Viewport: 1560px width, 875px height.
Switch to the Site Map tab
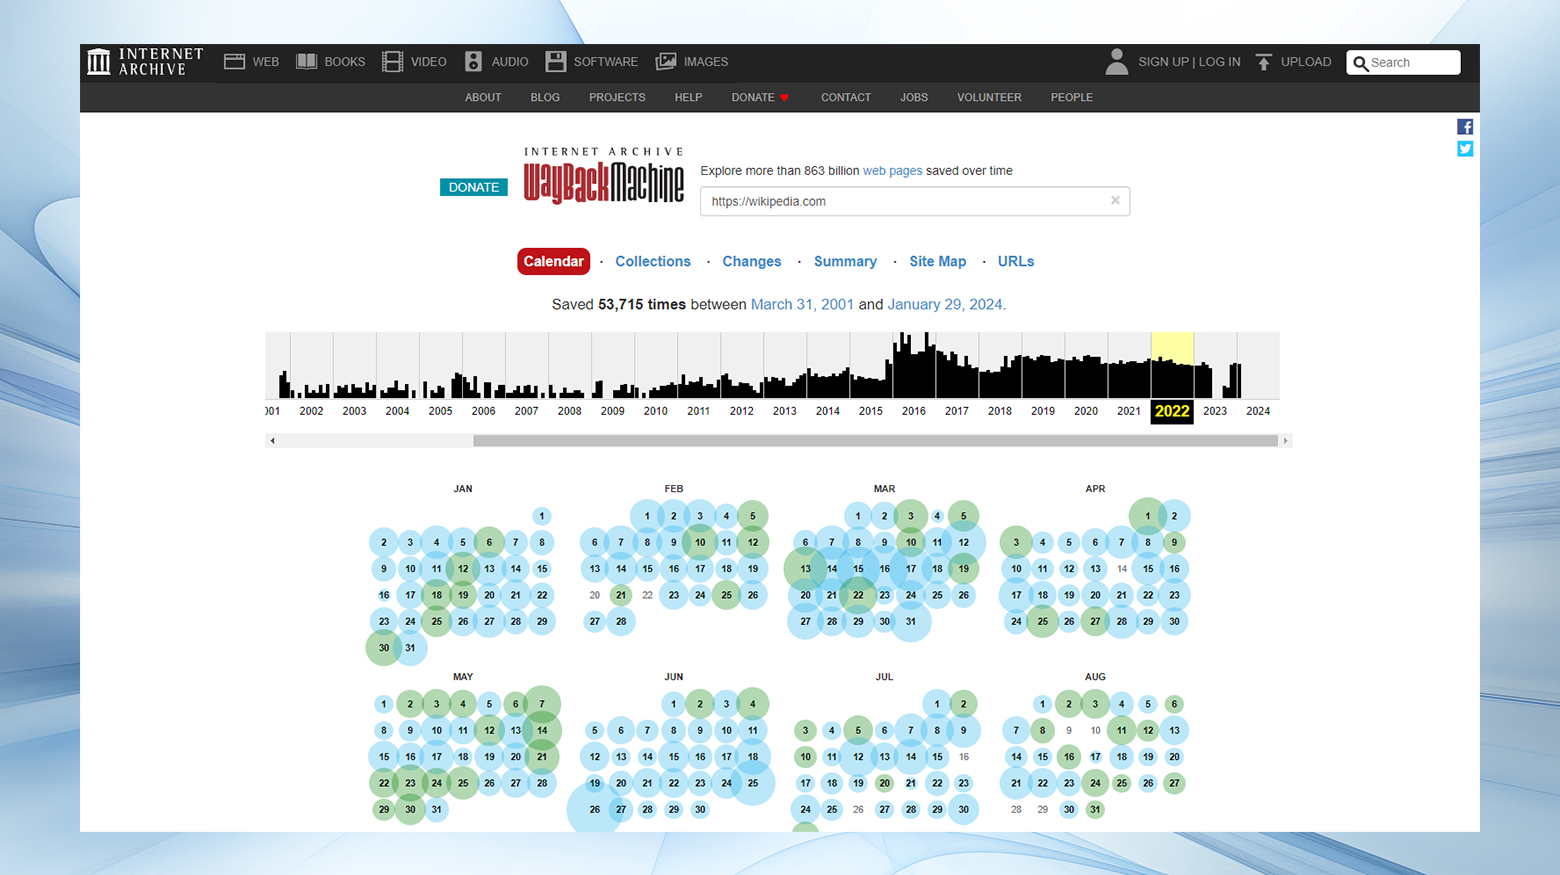937,261
